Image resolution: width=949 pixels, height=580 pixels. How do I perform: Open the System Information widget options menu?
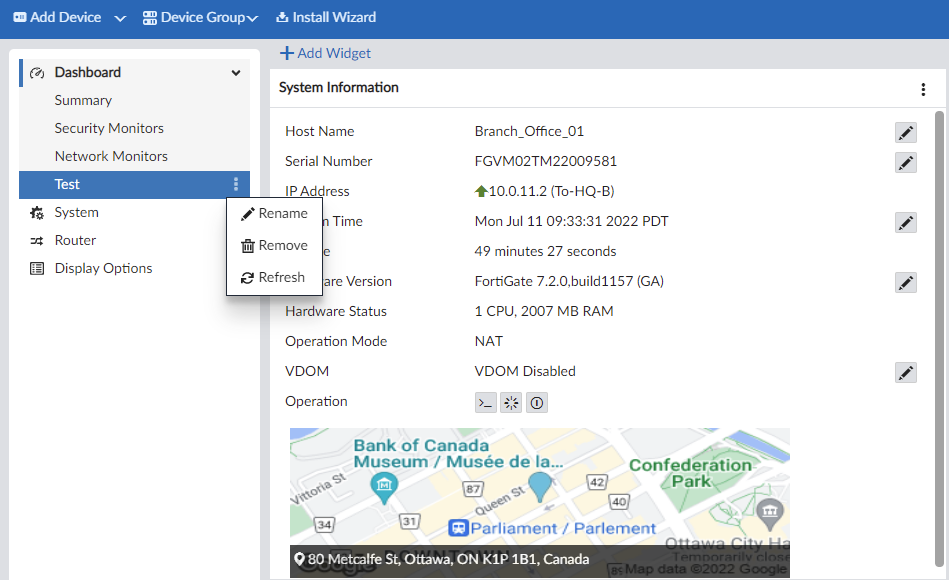923,89
